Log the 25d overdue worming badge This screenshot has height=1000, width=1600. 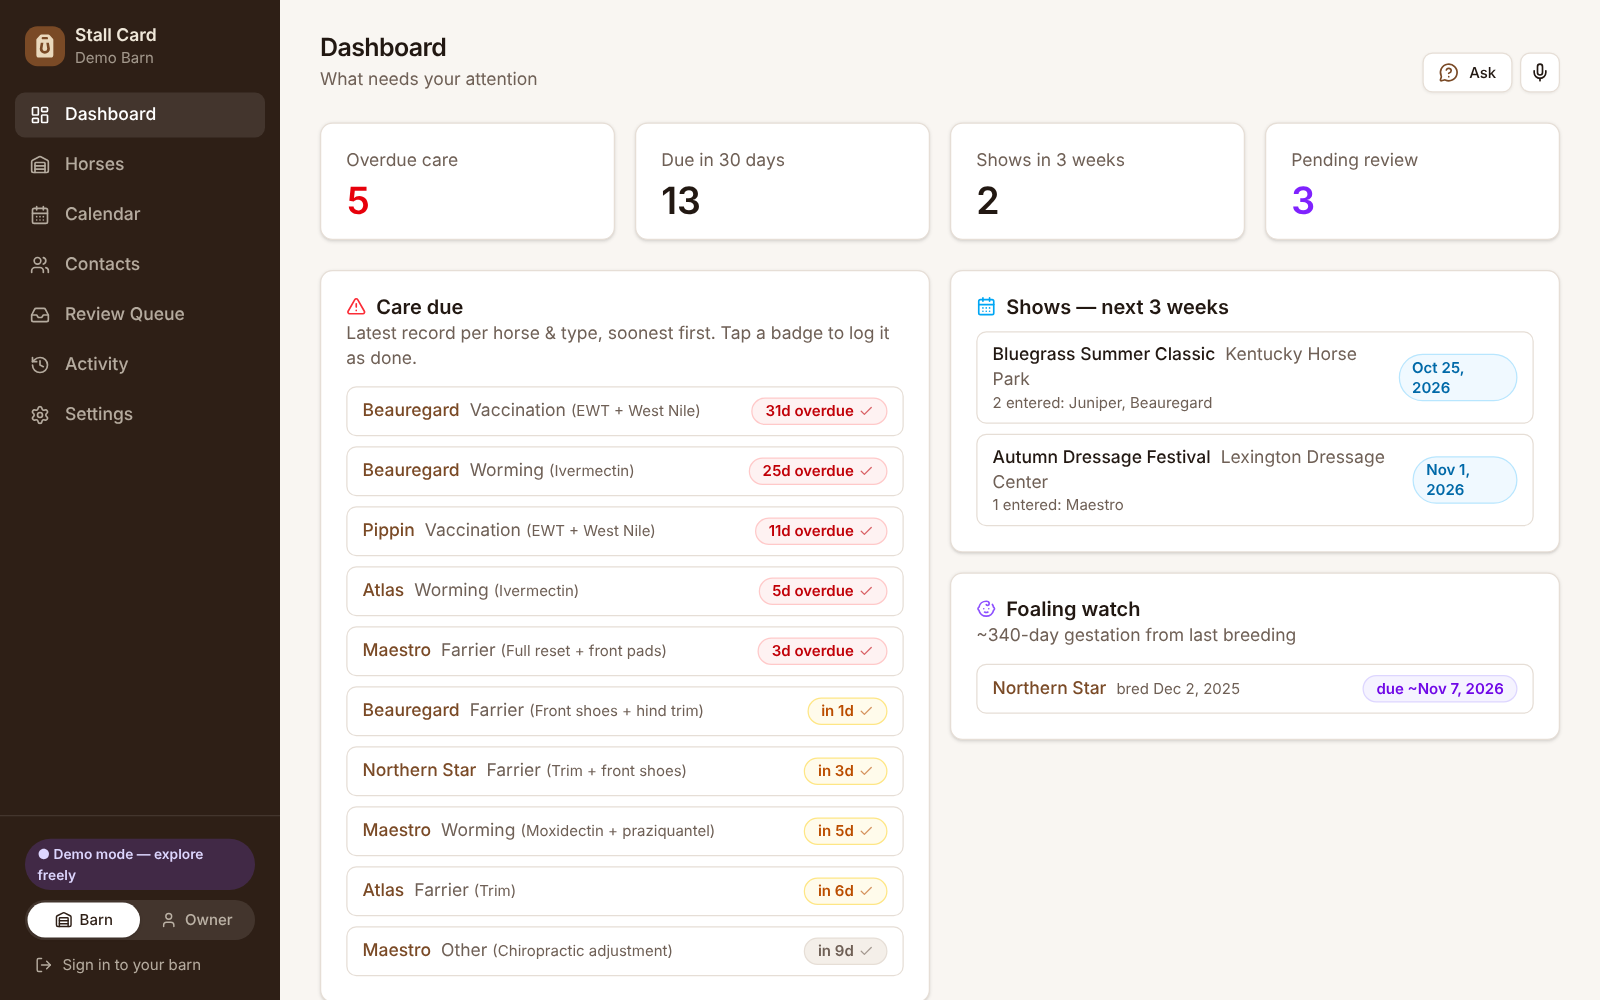click(x=818, y=471)
